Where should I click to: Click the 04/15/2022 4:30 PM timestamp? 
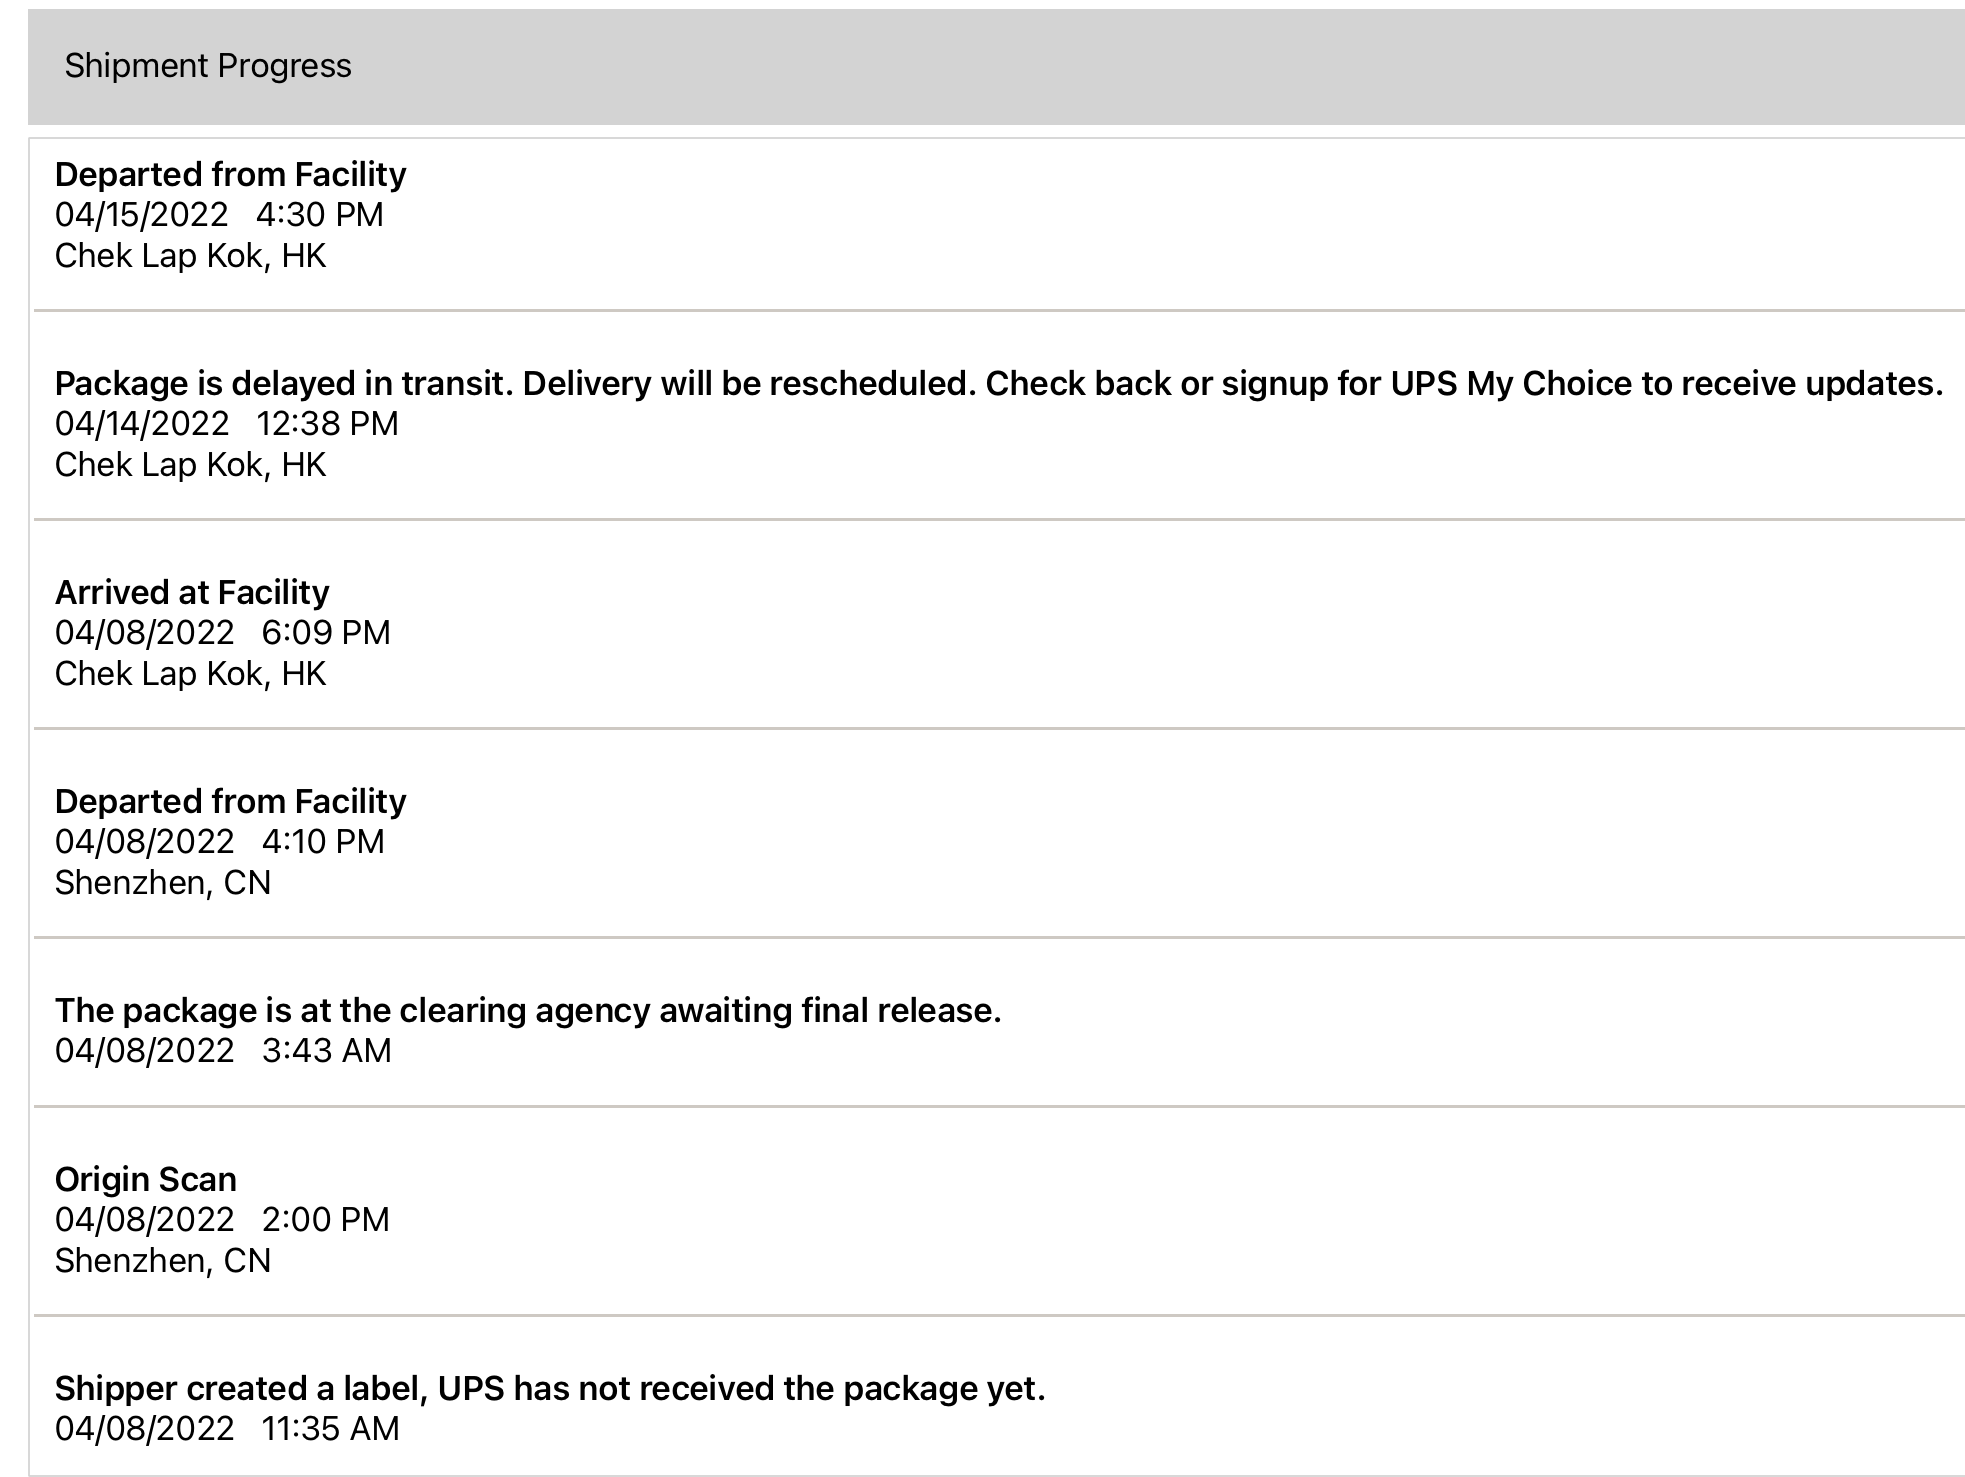(x=219, y=215)
